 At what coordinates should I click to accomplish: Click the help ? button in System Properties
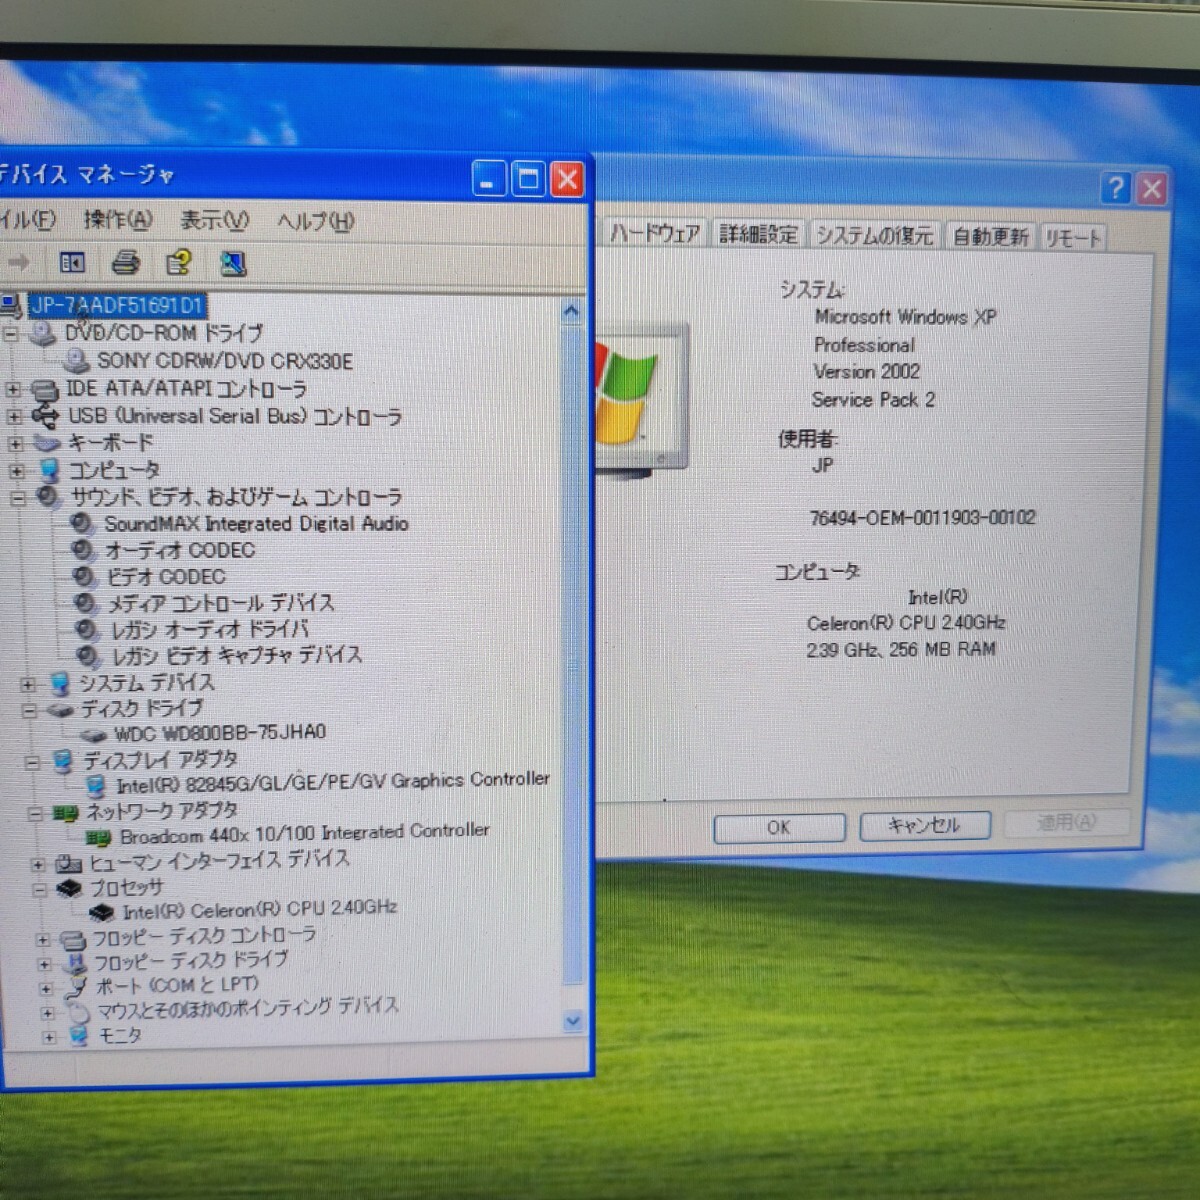(1116, 187)
